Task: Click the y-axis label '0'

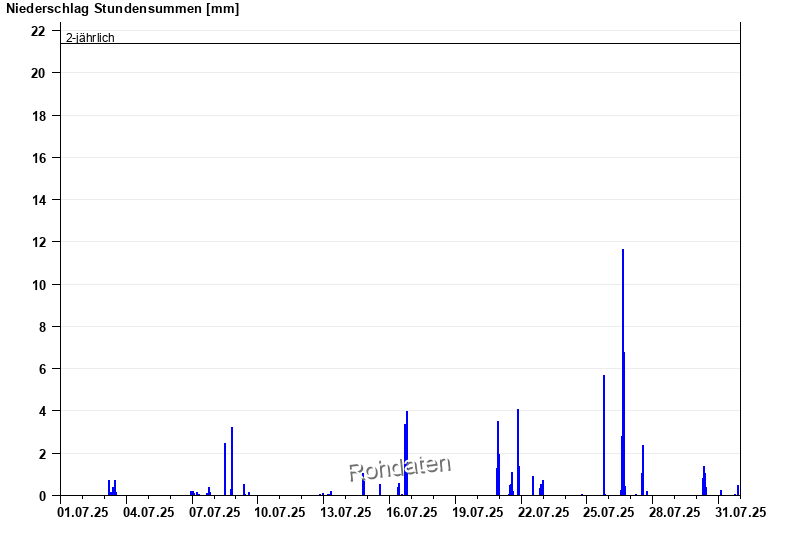Action: [x=42, y=496]
